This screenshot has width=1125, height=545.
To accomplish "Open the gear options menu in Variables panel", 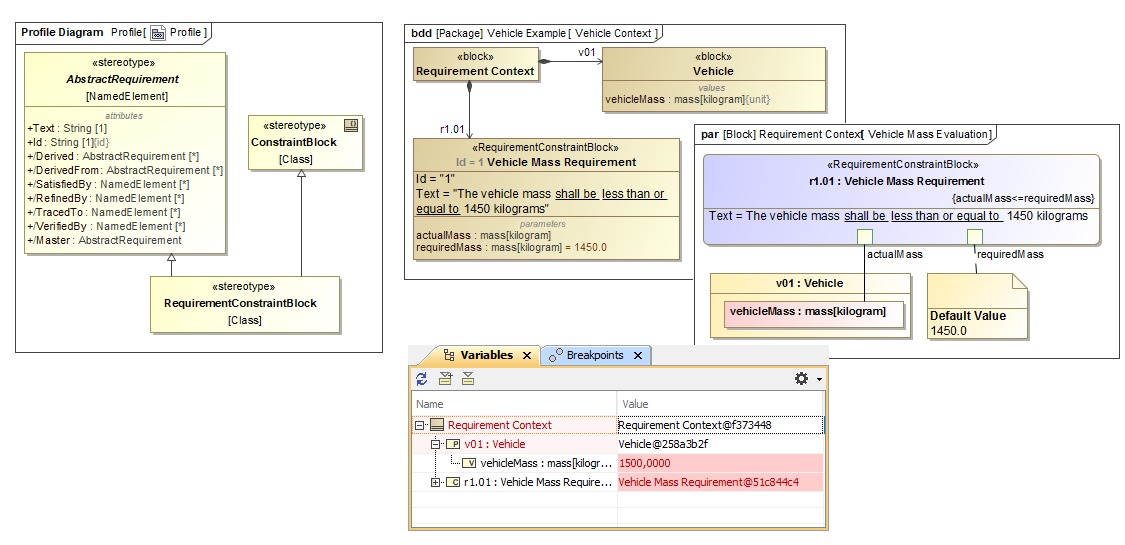I will (x=801, y=379).
